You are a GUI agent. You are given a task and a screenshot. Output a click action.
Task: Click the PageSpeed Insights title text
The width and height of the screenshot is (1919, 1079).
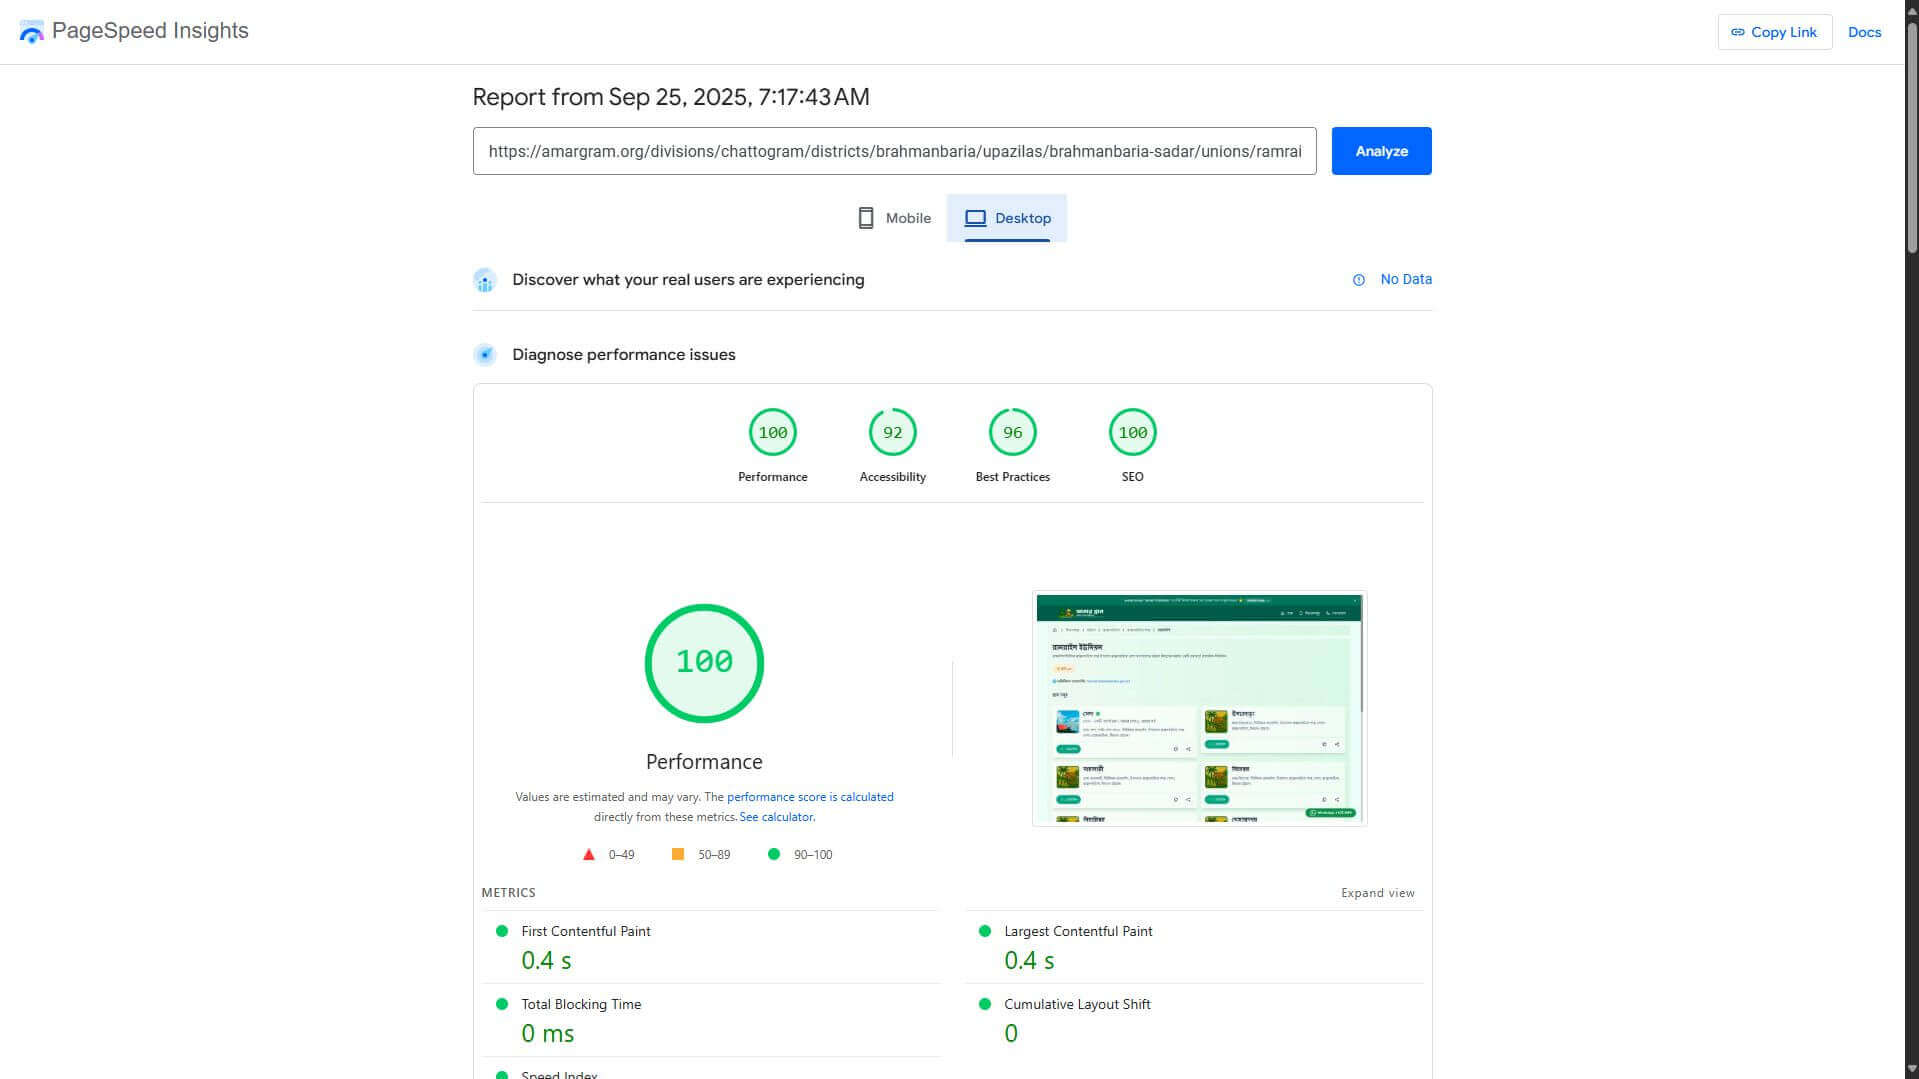tap(150, 31)
